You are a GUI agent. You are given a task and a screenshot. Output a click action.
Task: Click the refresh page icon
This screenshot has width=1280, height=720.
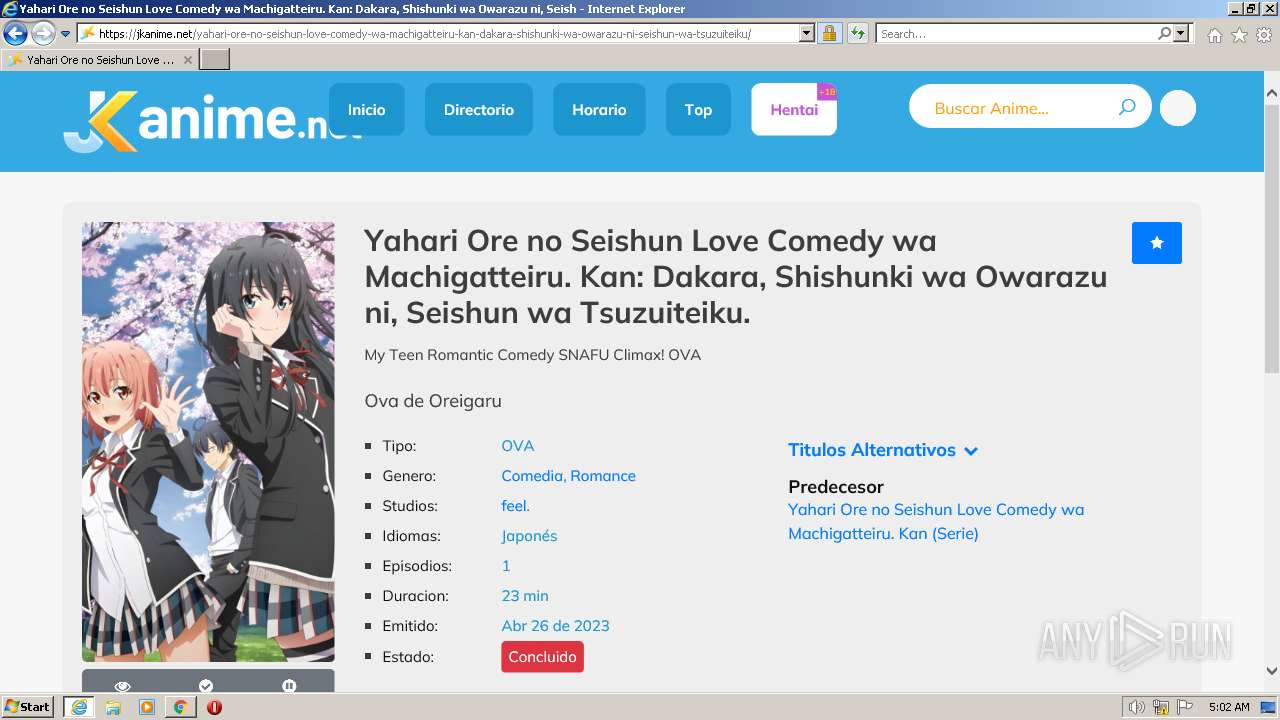click(857, 33)
